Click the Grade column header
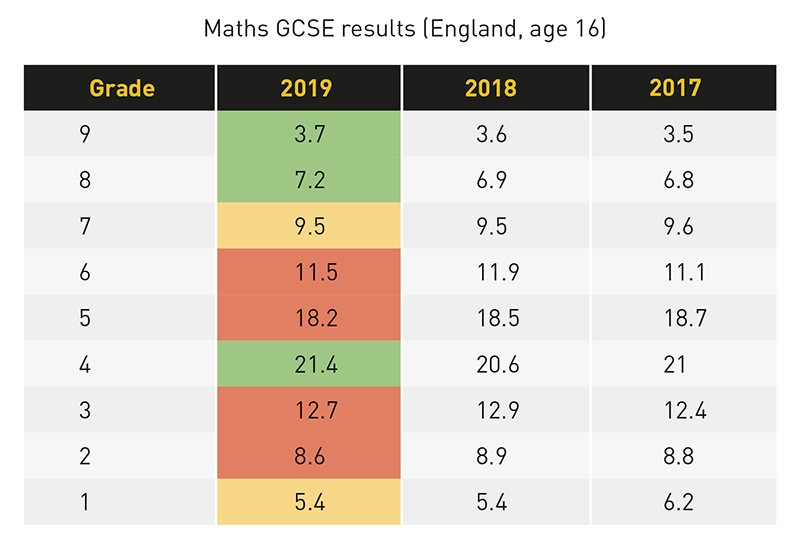 119,88
